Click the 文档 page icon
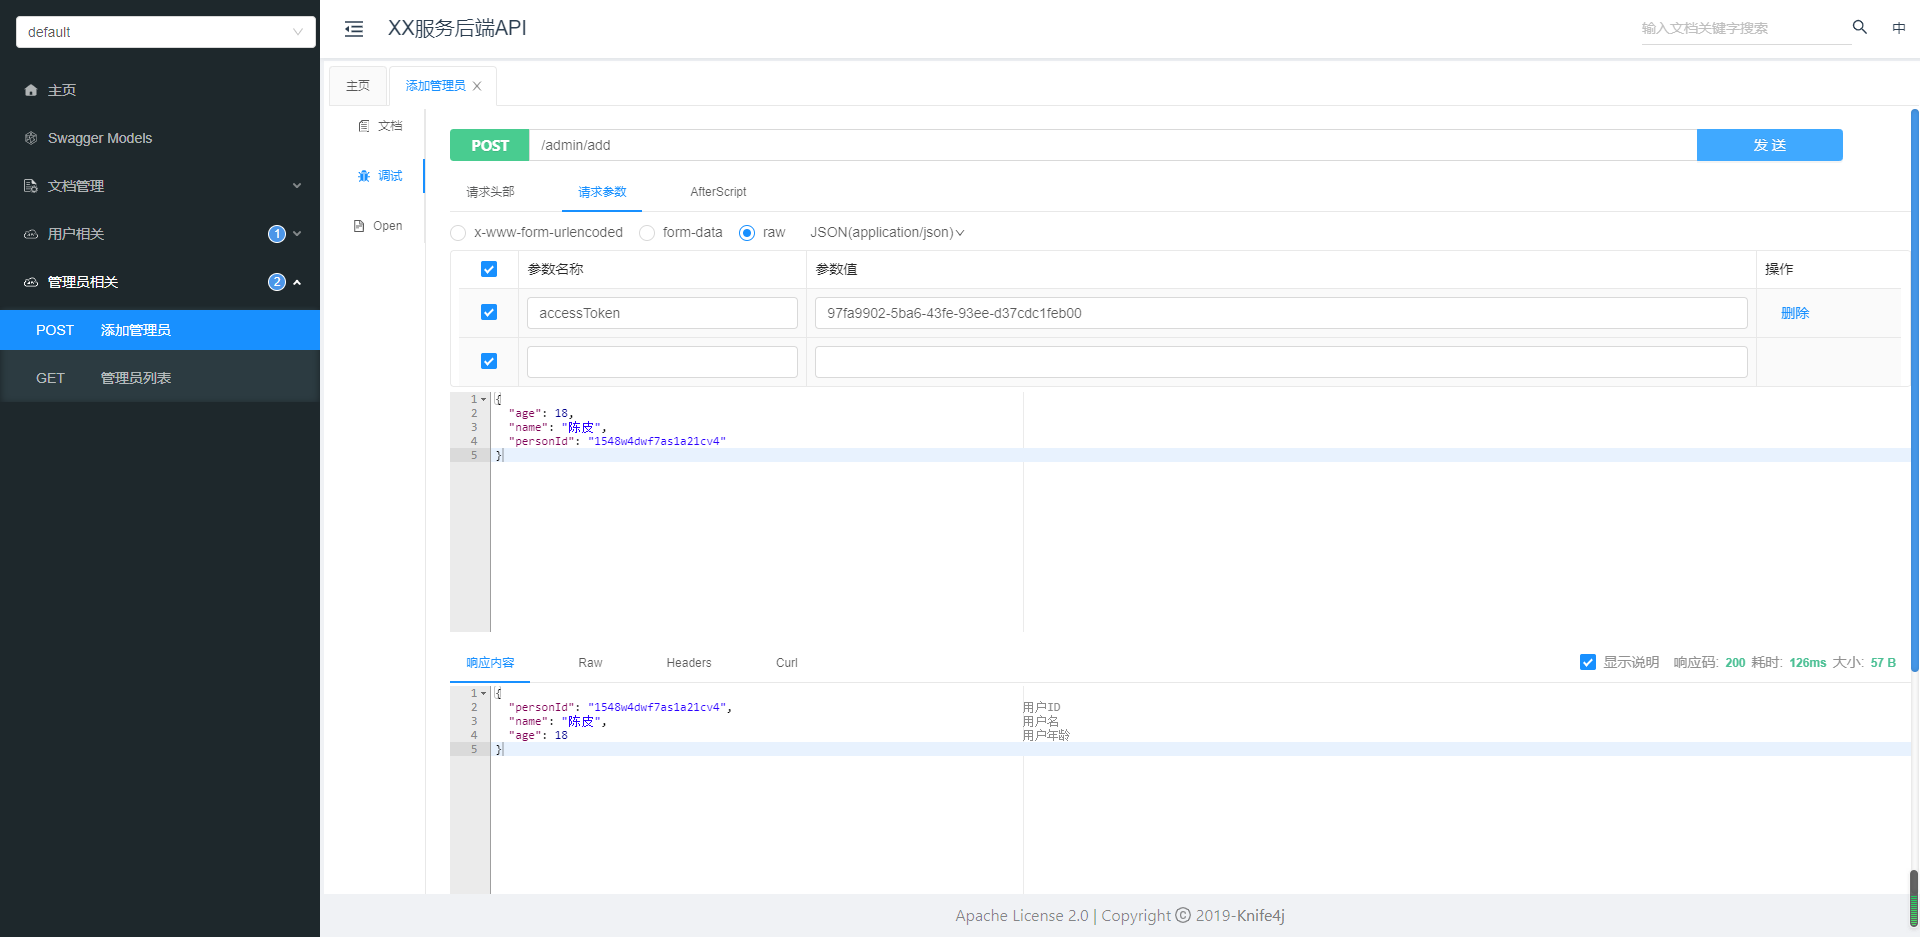Screen dimensions: 1920x937 (364, 126)
